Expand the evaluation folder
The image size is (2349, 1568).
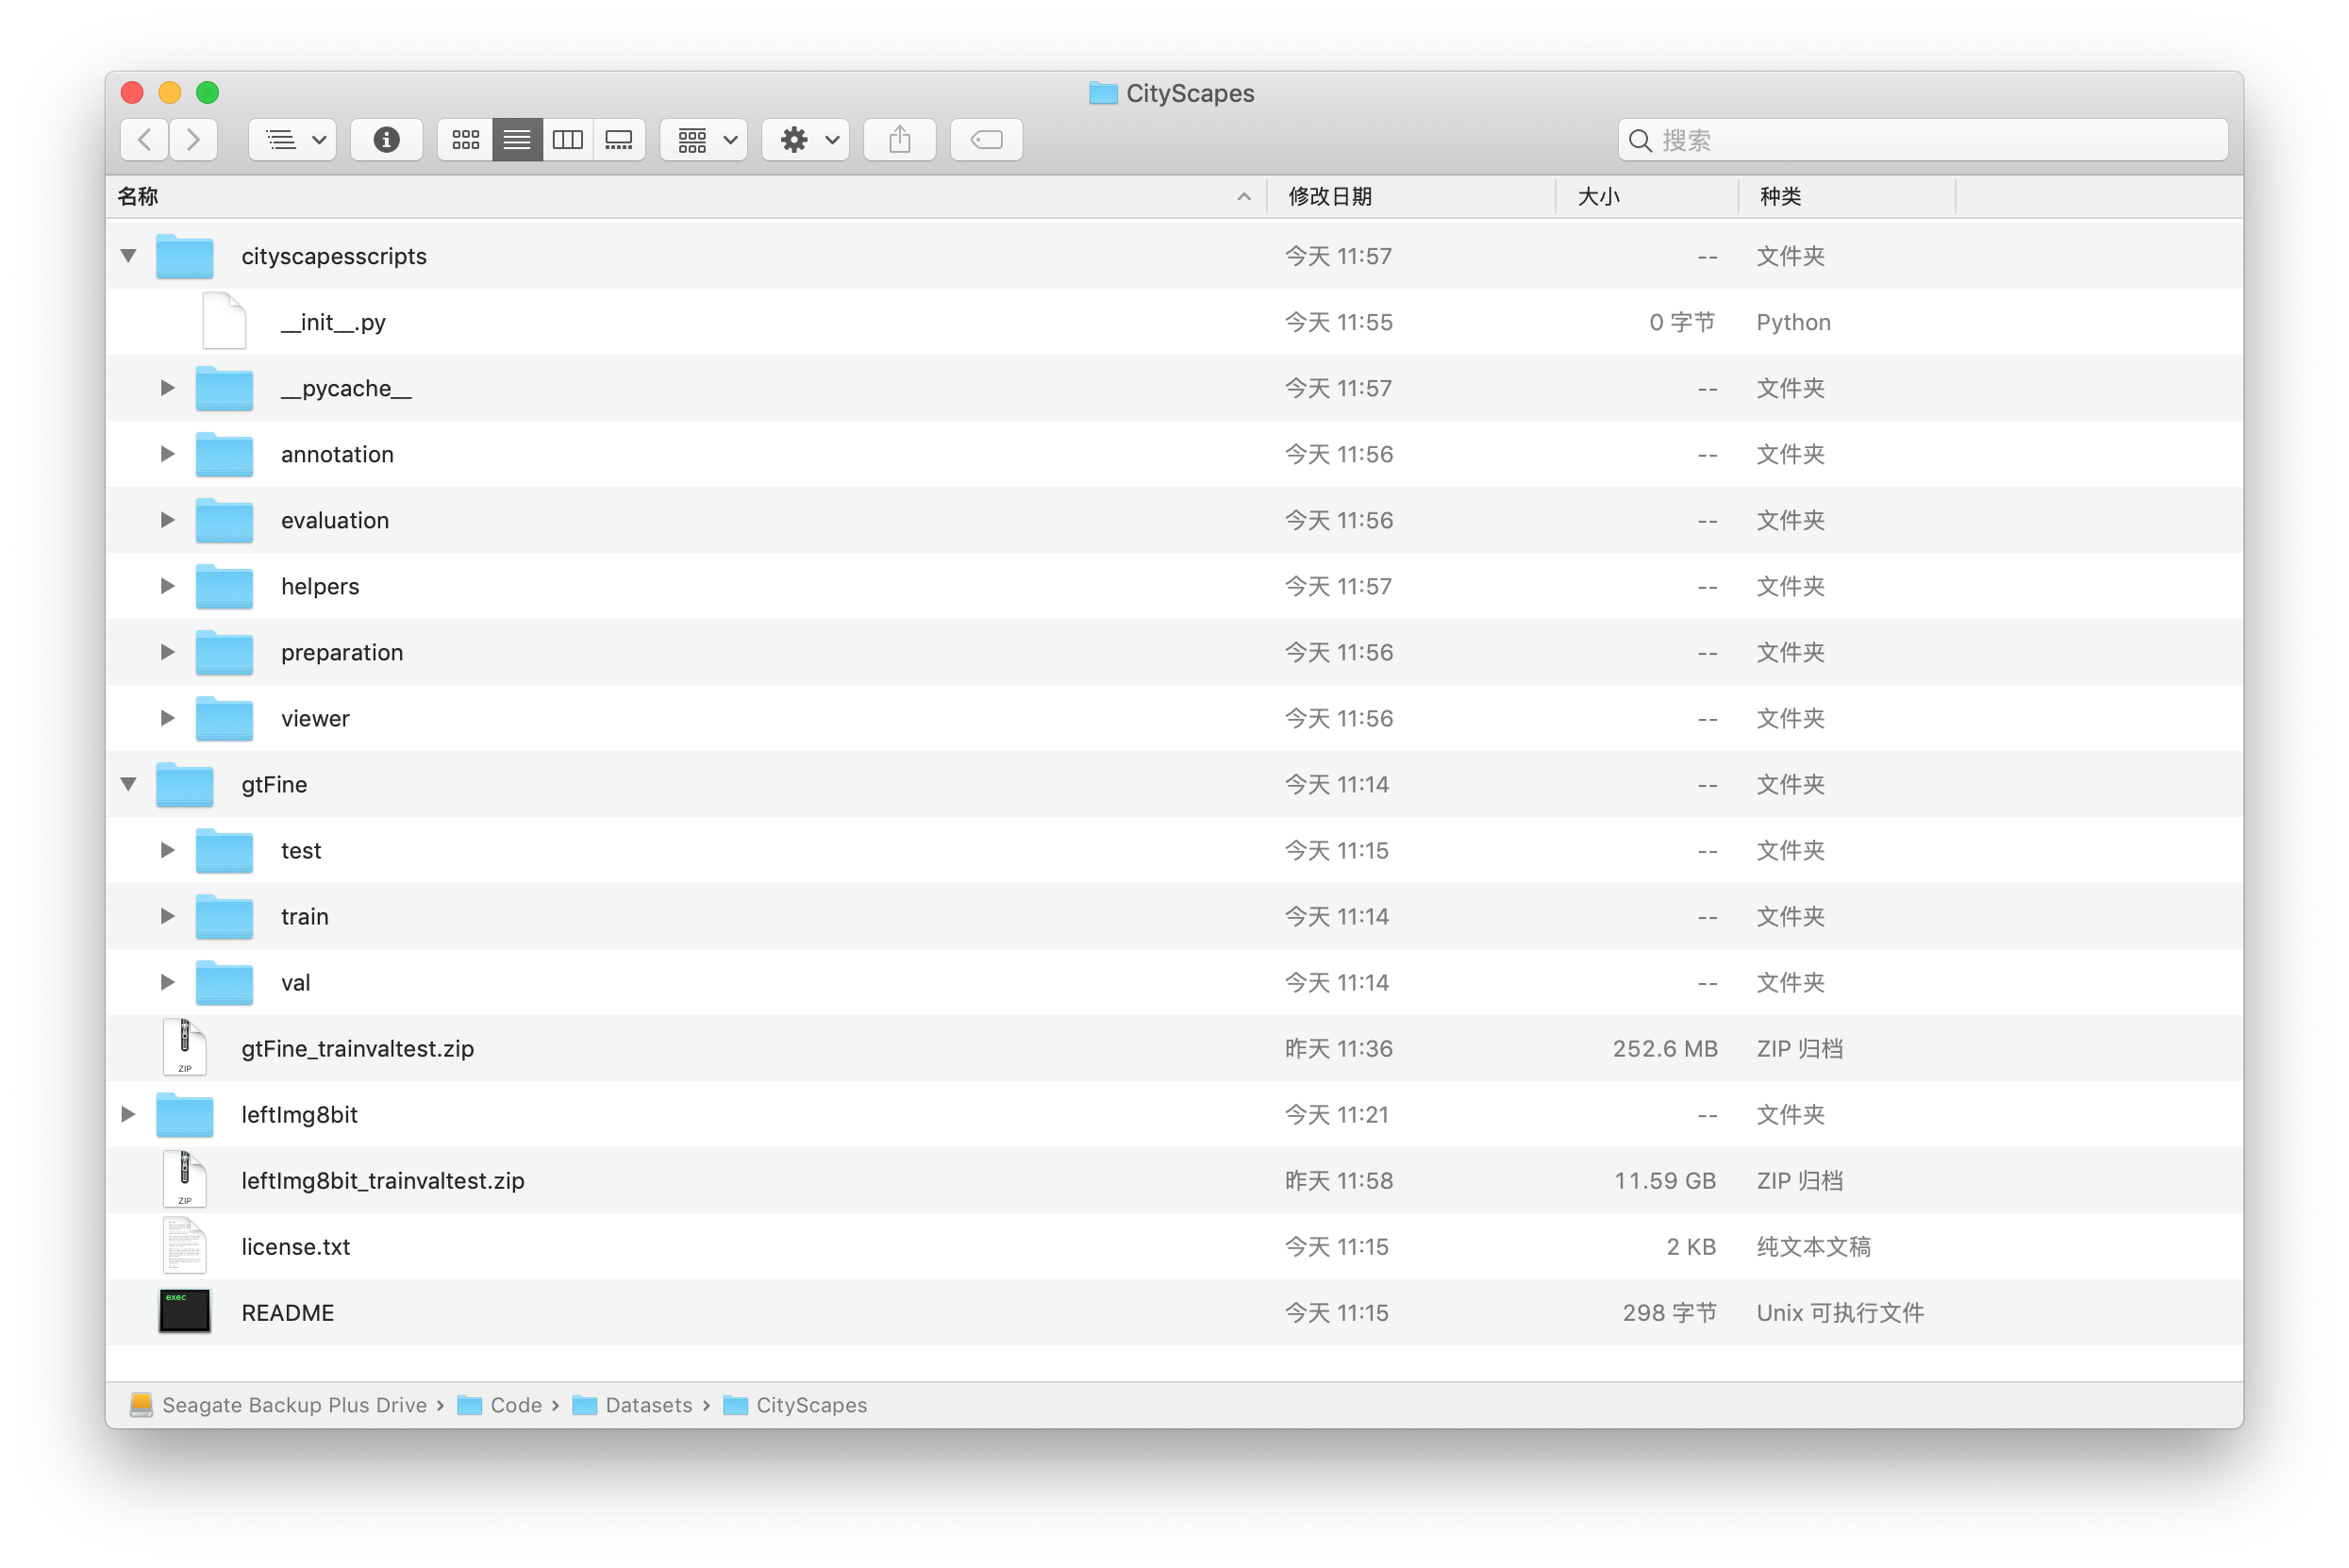click(x=167, y=520)
